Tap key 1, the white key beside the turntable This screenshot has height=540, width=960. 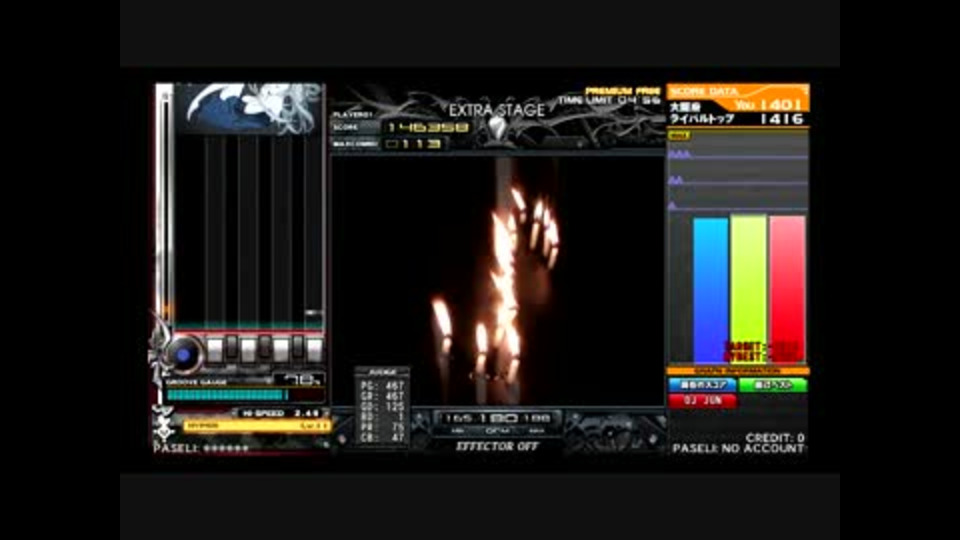[215, 351]
